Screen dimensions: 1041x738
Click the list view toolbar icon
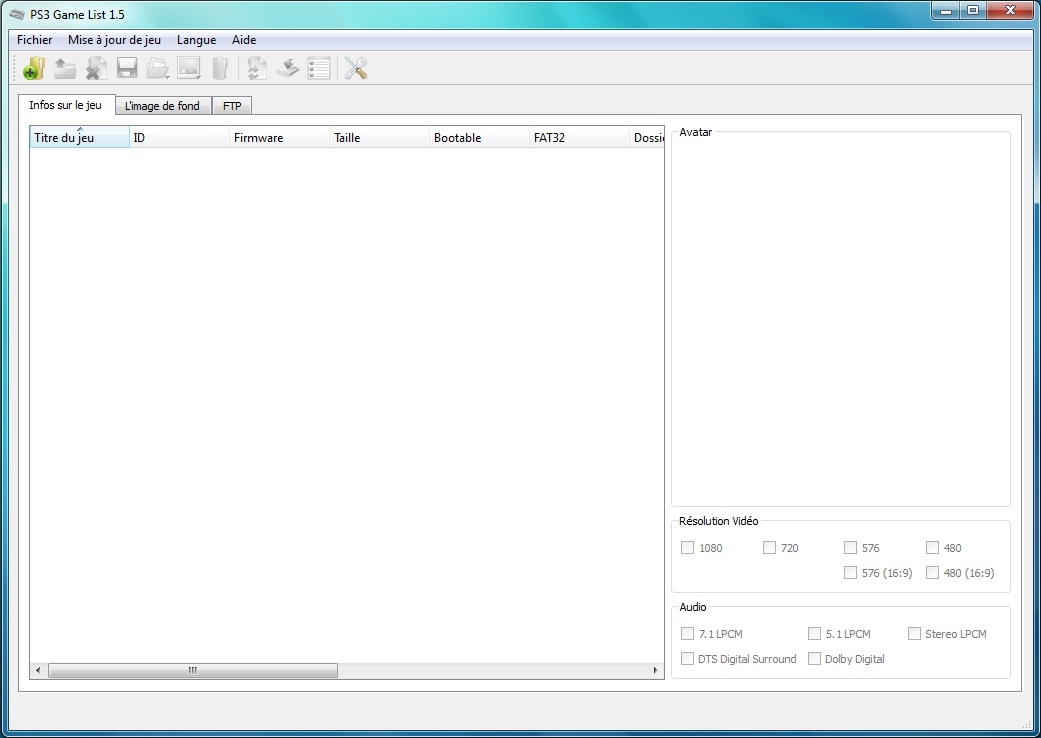tap(319, 68)
